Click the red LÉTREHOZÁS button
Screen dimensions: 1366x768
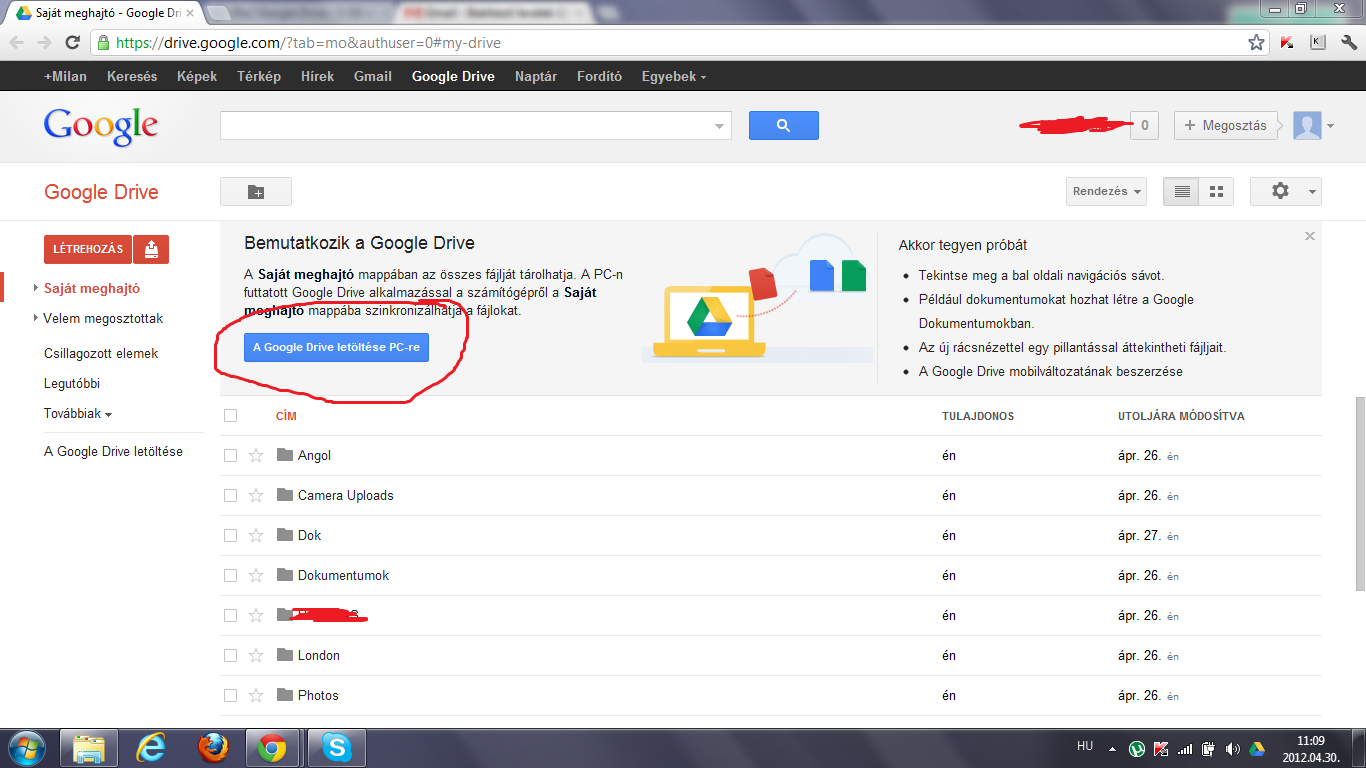pos(88,249)
